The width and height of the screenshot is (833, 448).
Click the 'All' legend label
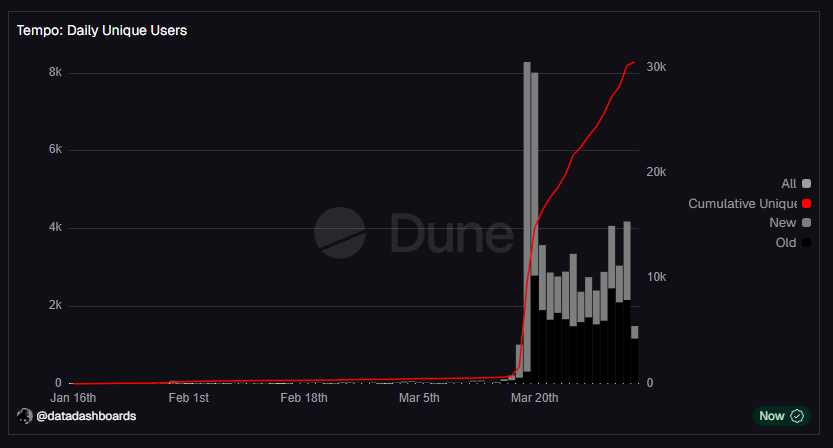pos(789,184)
